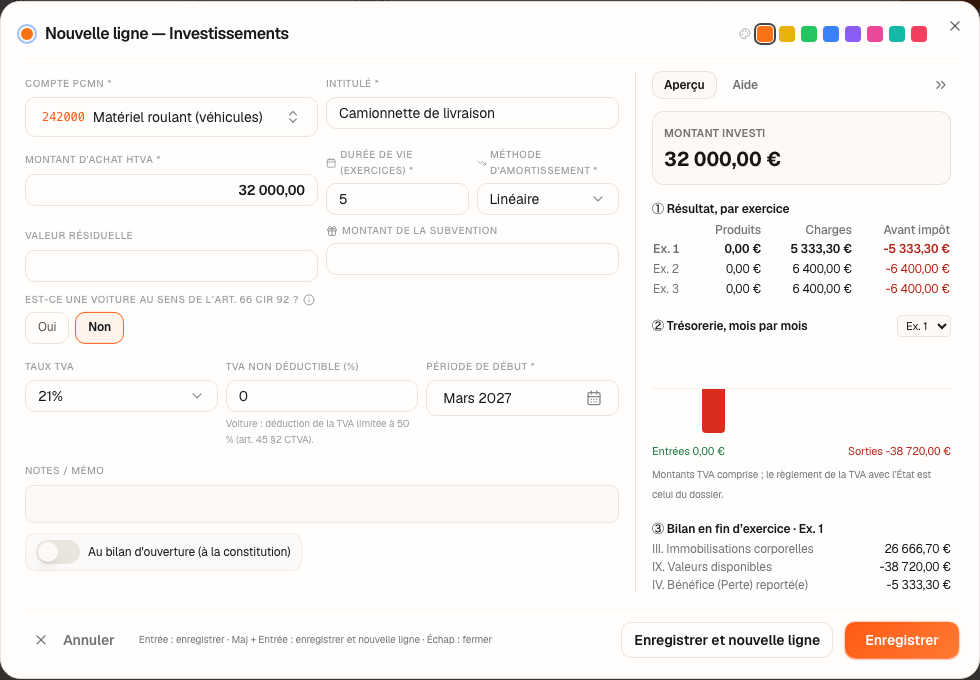Click the Enregistrer button
980x680 pixels.
[x=902, y=640]
